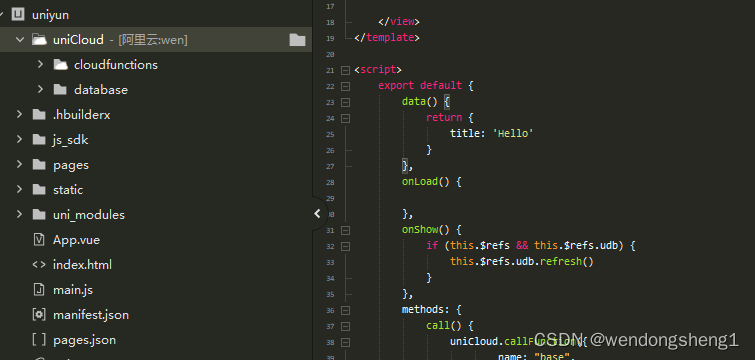Click the uni_modules folder icon
The image size is (755, 360).
[39, 215]
